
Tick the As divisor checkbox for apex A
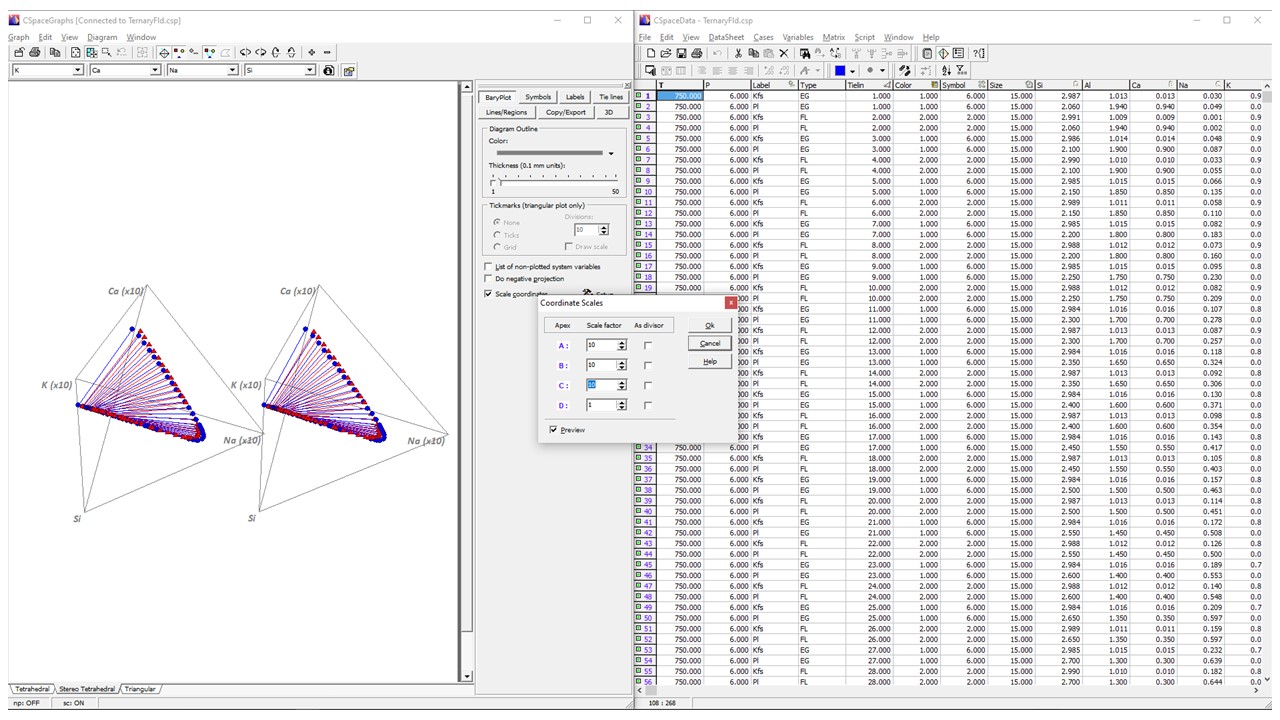click(x=648, y=345)
